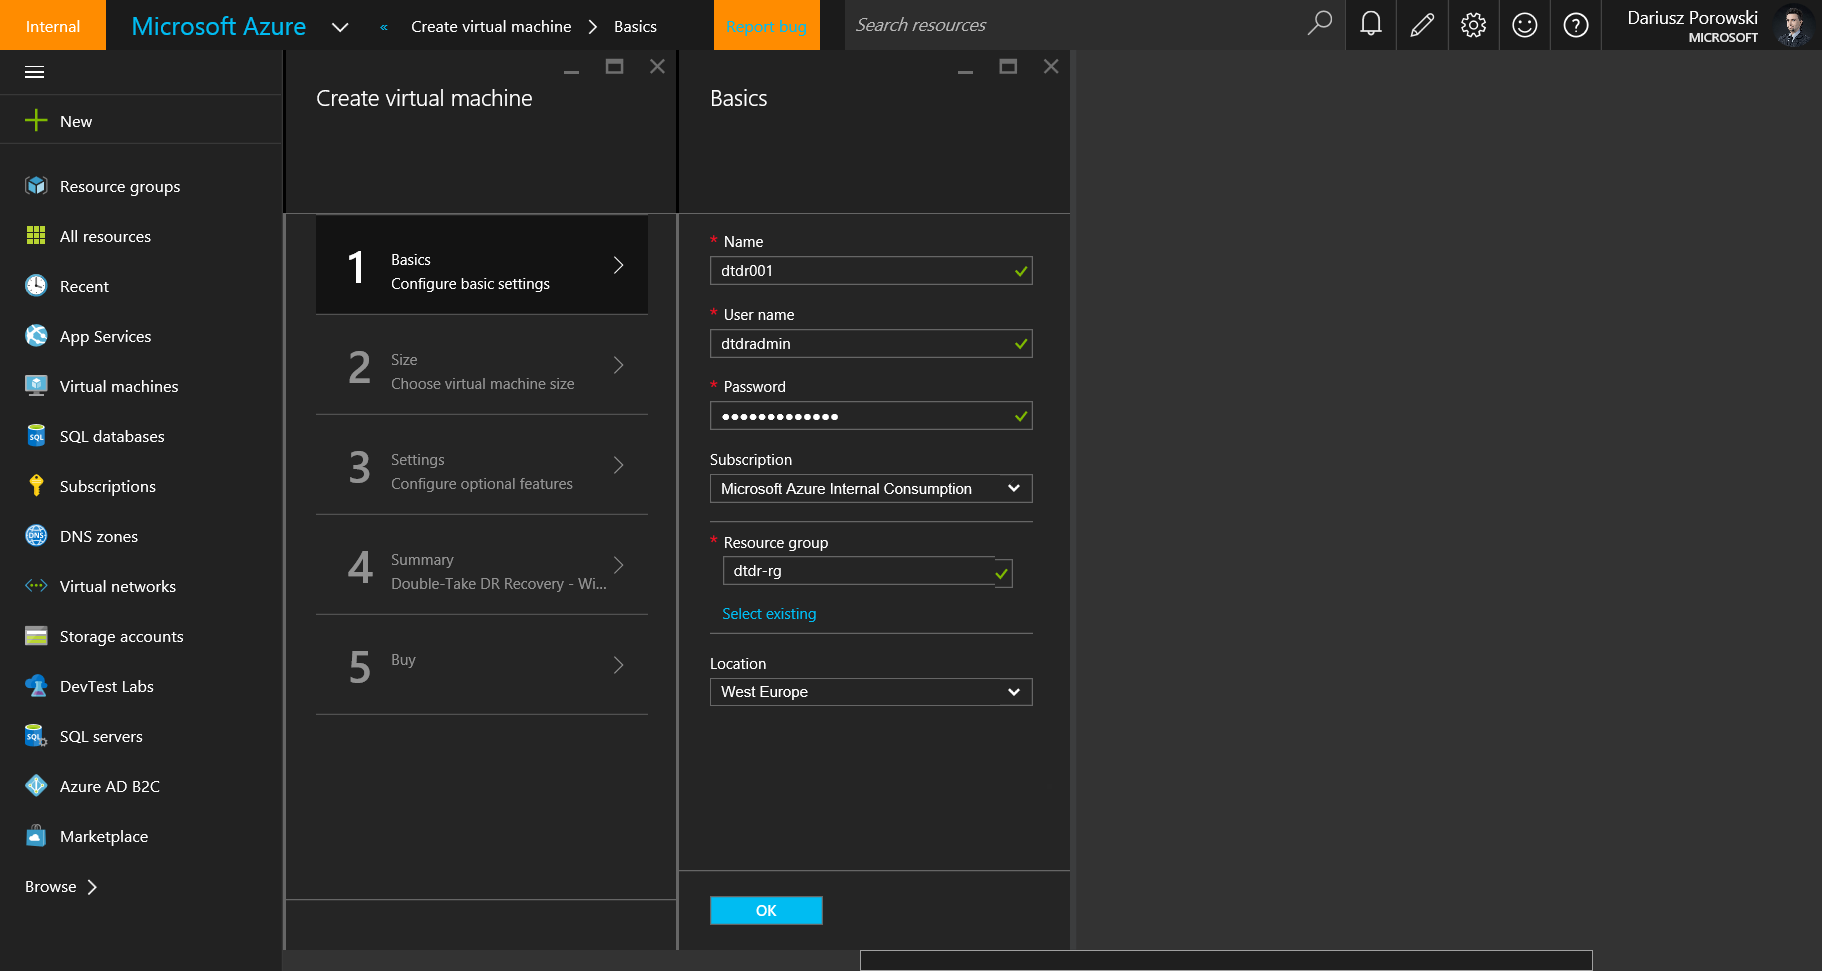Screen dimensions: 1822x971
Task: Close the Basics blade
Action: [x=1051, y=66]
